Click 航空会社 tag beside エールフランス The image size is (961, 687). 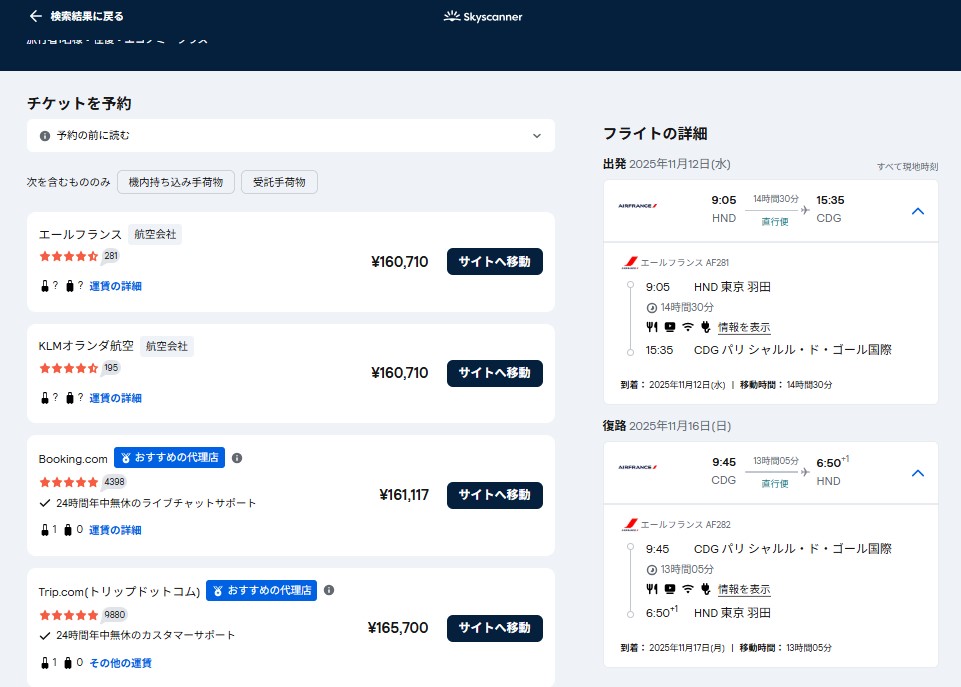155,235
